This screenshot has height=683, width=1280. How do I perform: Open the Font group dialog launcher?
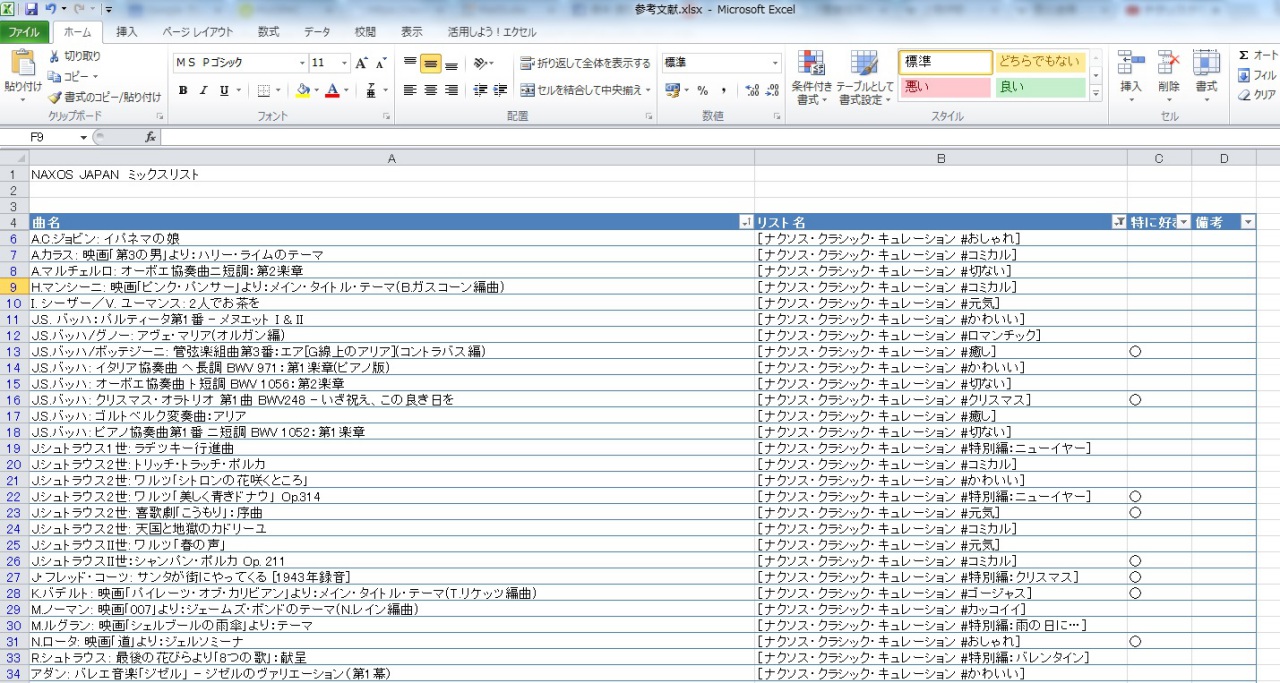[x=387, y=117]
